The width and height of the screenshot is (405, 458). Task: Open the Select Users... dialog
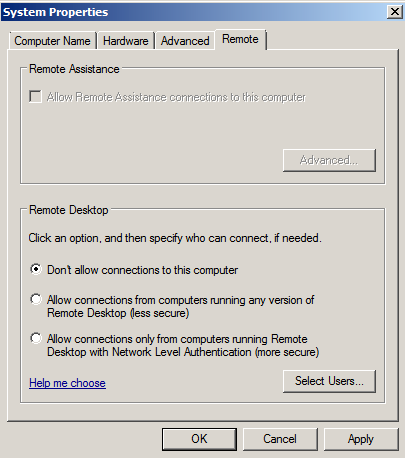tap(329, 381)
